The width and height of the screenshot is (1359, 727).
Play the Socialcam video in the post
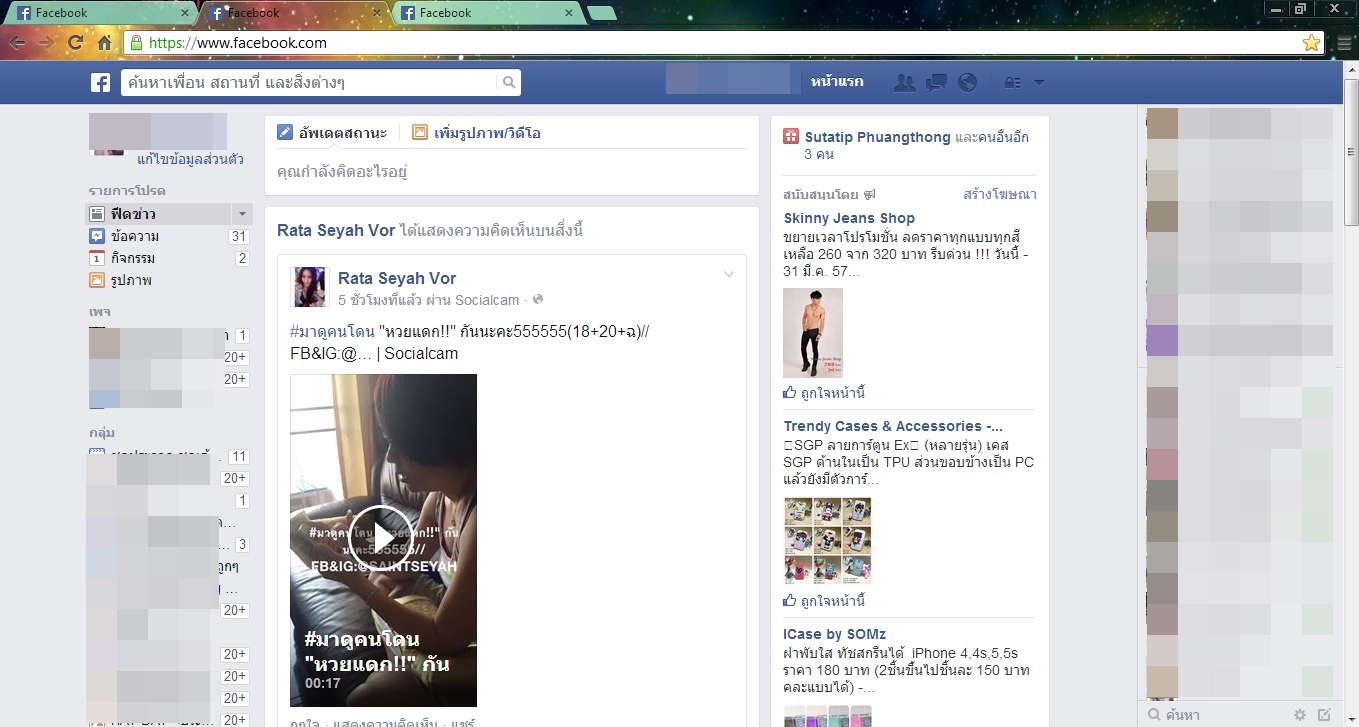point(381,538)
